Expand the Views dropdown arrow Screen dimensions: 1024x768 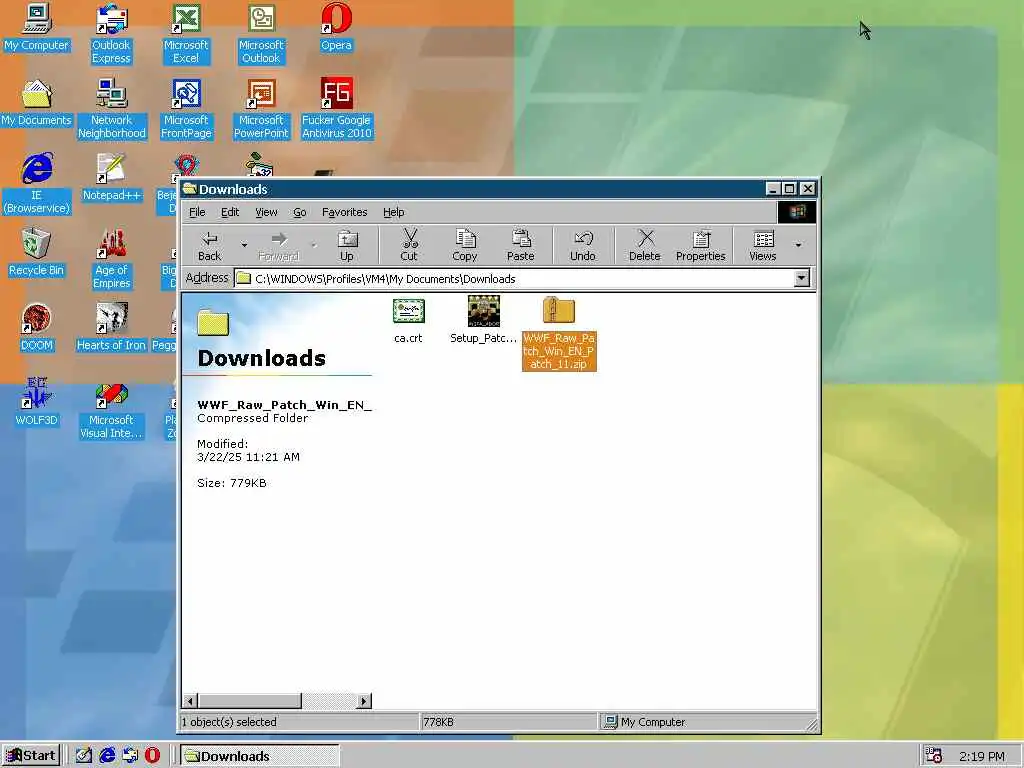coord(798,246)
